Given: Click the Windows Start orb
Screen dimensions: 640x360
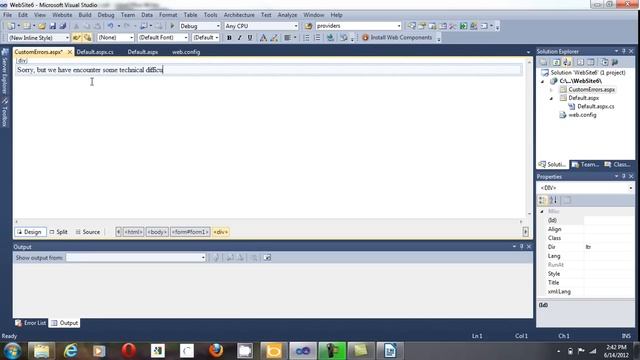Looking at the screenshot, I should 12,351.
